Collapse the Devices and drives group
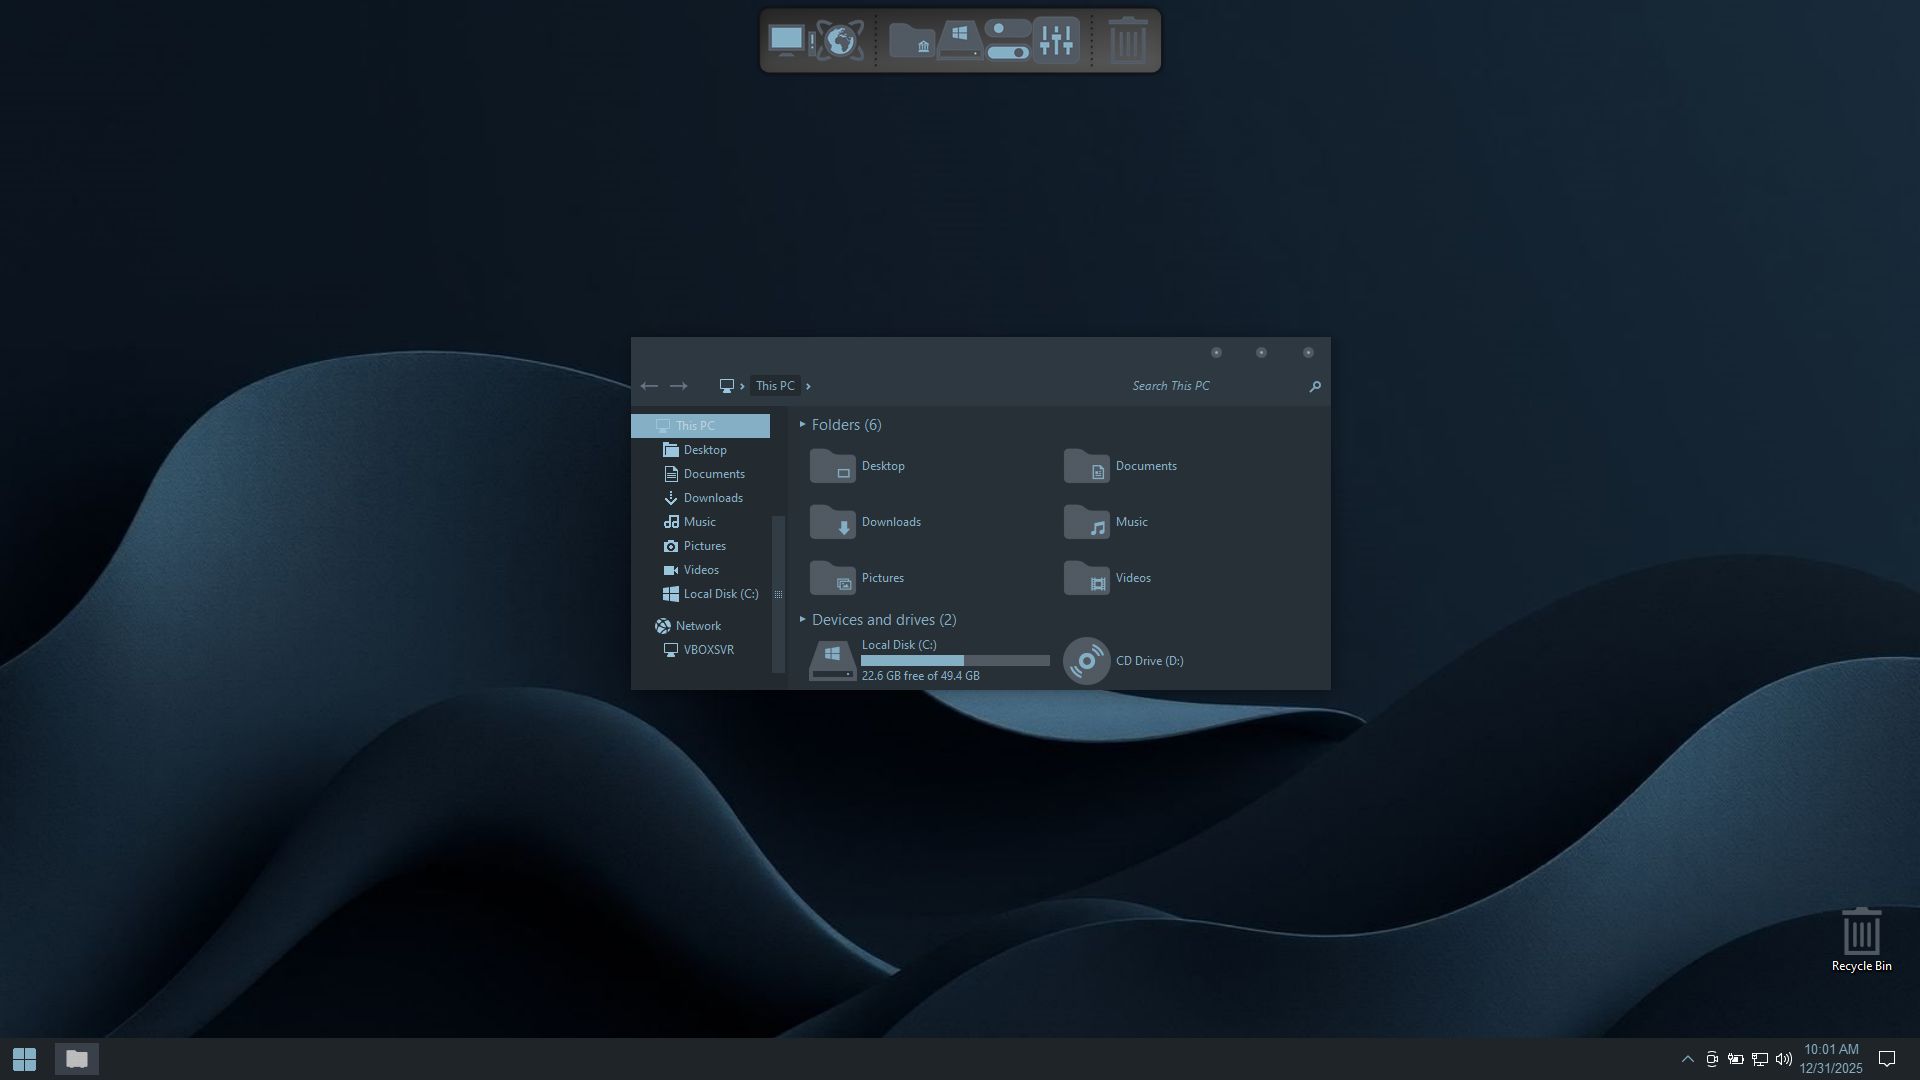The width and height of the screenshot is (1920, 1080). (802, 620)
